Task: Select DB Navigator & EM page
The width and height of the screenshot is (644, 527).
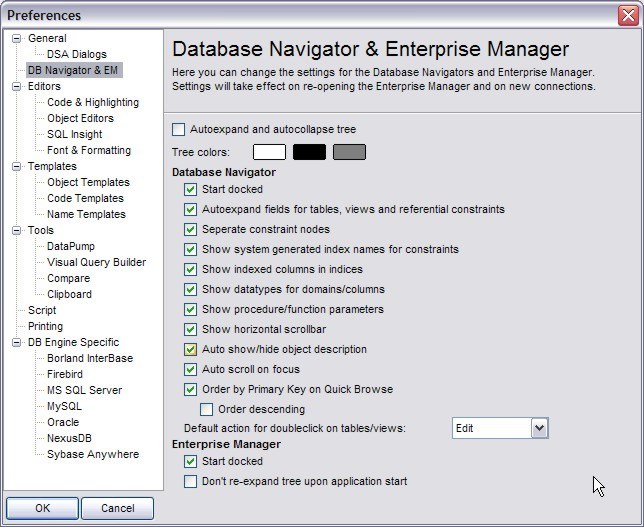Action: pyautogui.click(x=73, y=70)
